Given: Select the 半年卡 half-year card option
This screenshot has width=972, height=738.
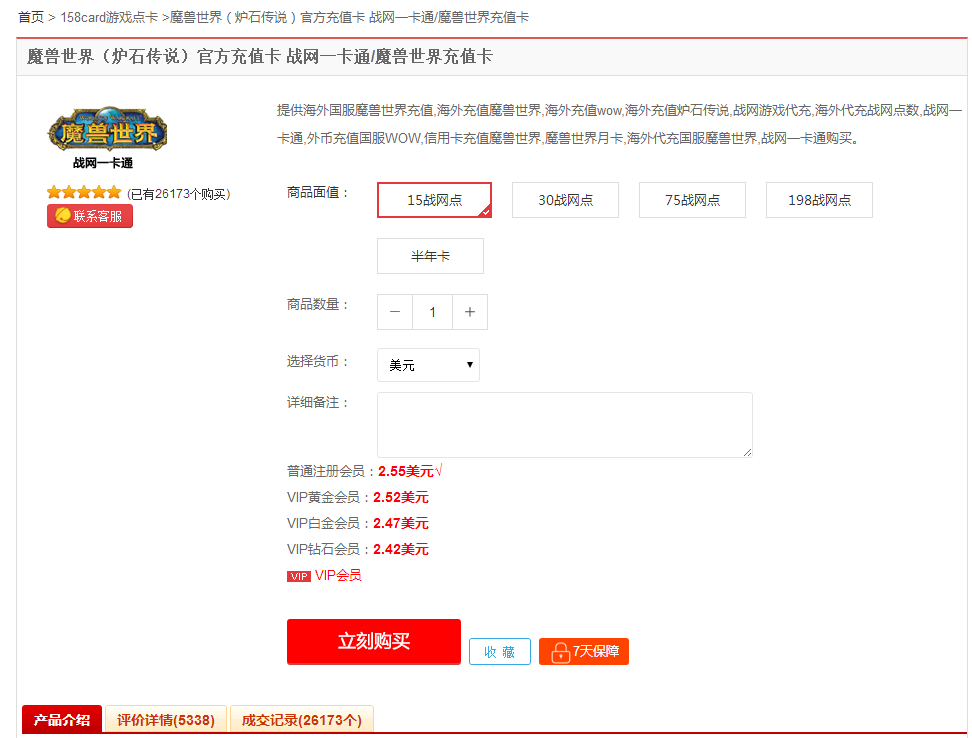Looking at the screenshot, I should click(x=430, y=256).
